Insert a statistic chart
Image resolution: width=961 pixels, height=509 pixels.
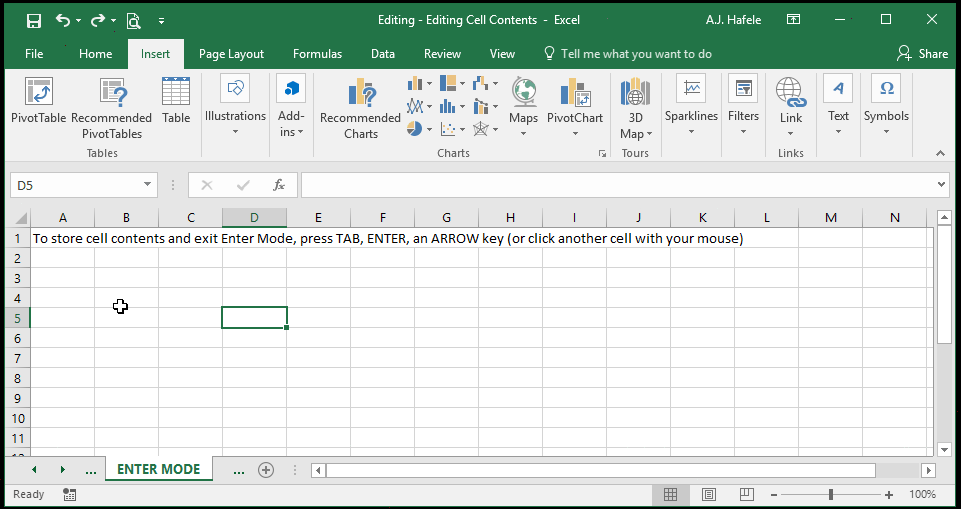tap(453, 107)
